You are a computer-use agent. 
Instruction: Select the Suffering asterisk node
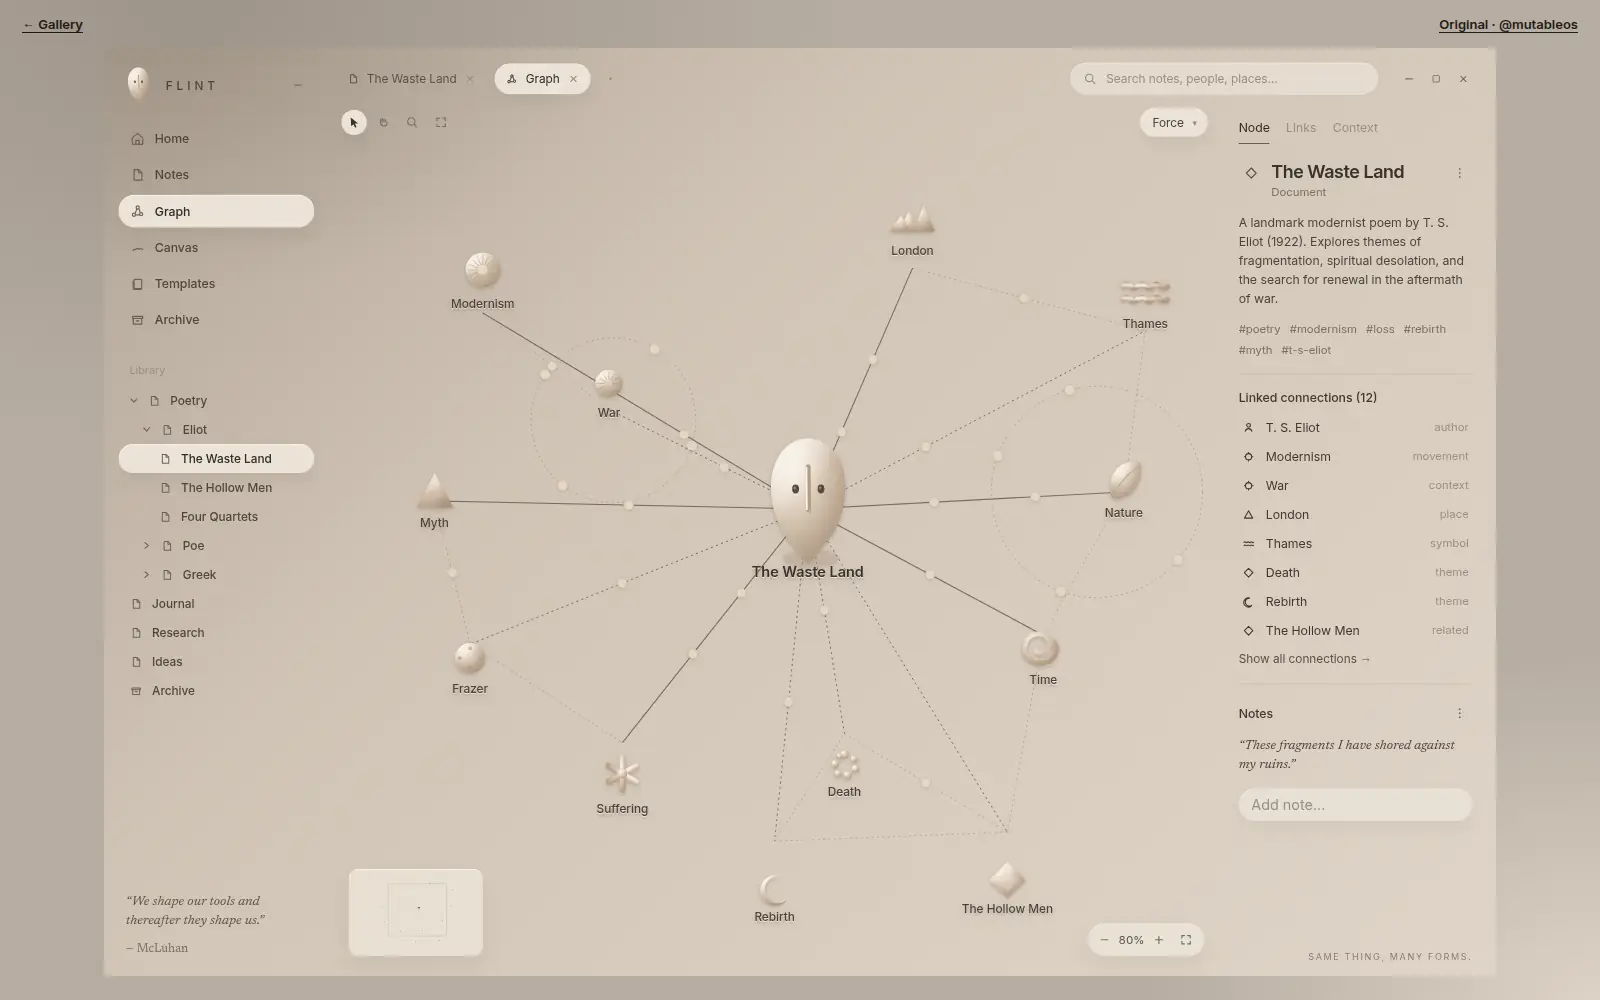622,774
